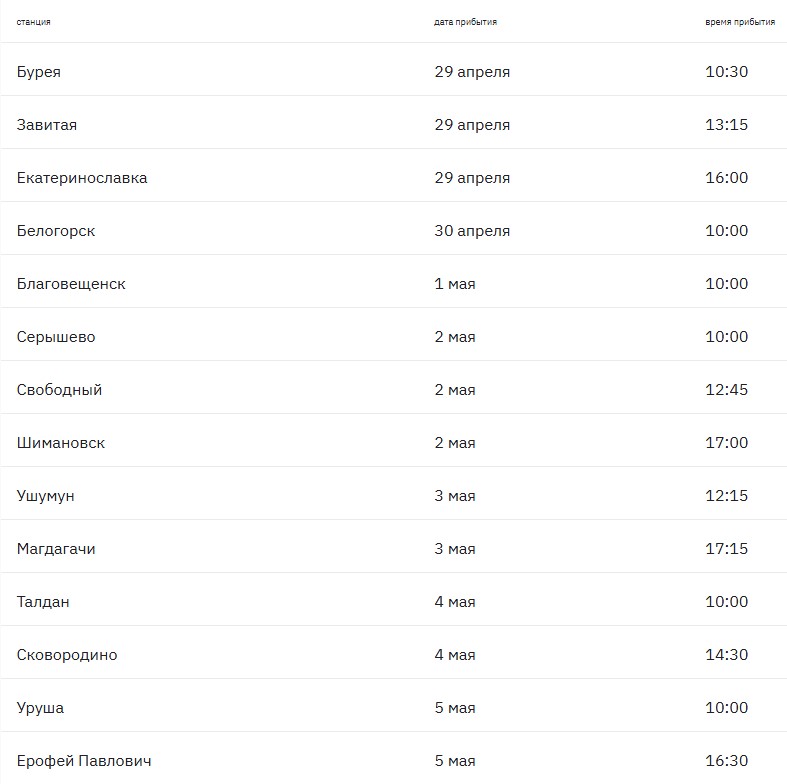787x784 pixels.
Task: Click the Талдан station name
Action: pos(43,602)
